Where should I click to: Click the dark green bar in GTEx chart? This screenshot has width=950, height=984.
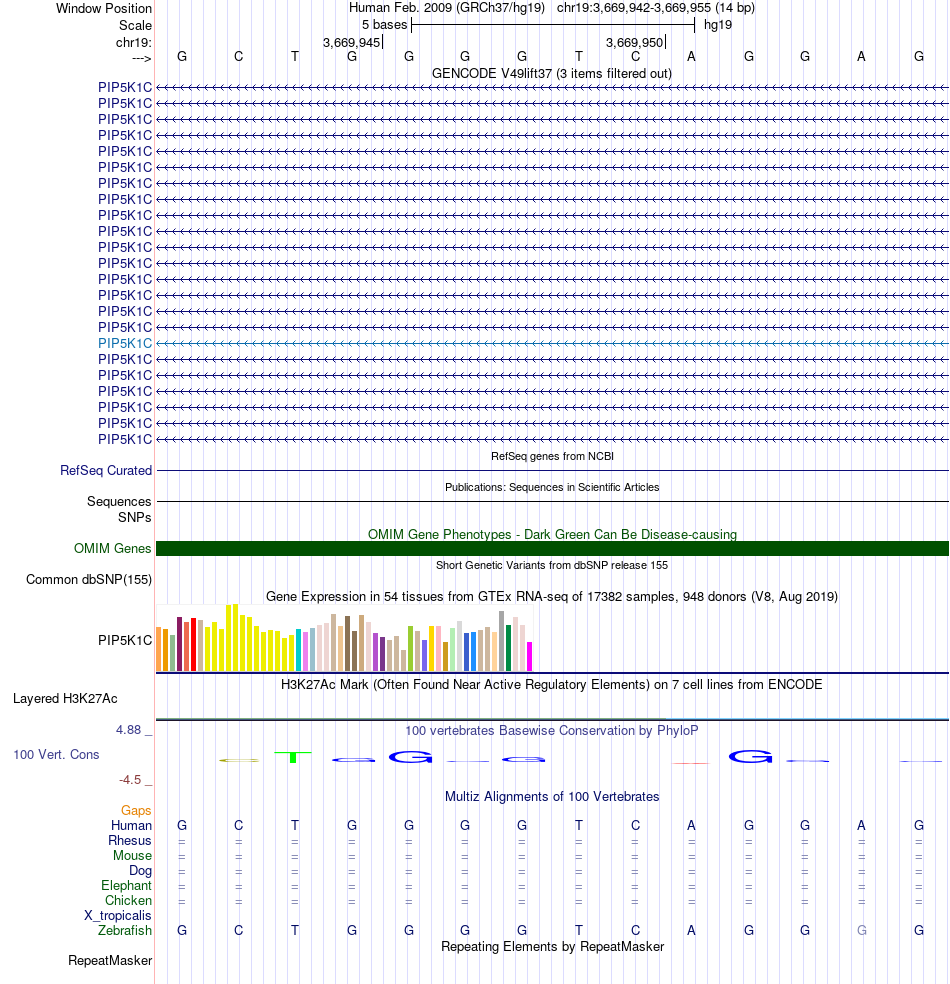point(508,648)
